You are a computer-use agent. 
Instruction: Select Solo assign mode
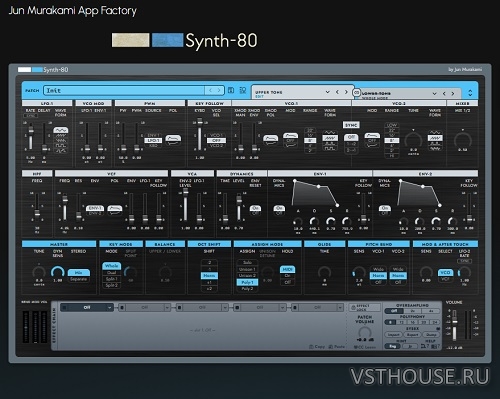pos(247,263)
